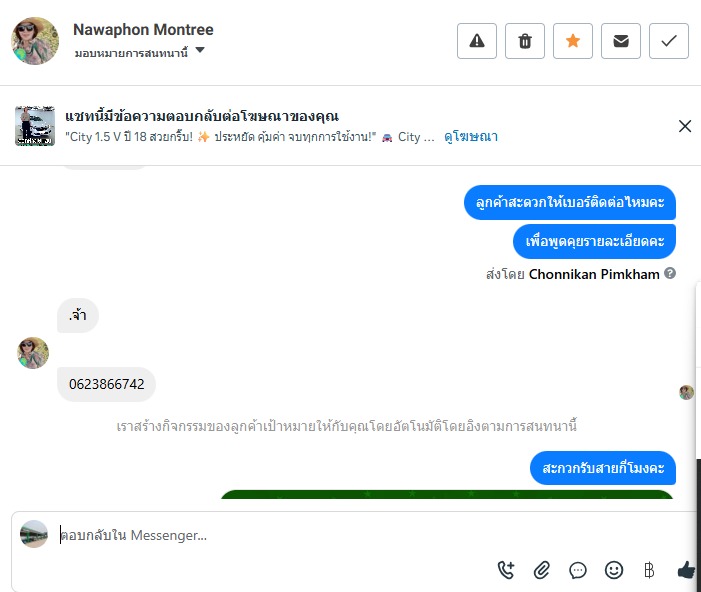Click the Baht payment request icon

649,570
